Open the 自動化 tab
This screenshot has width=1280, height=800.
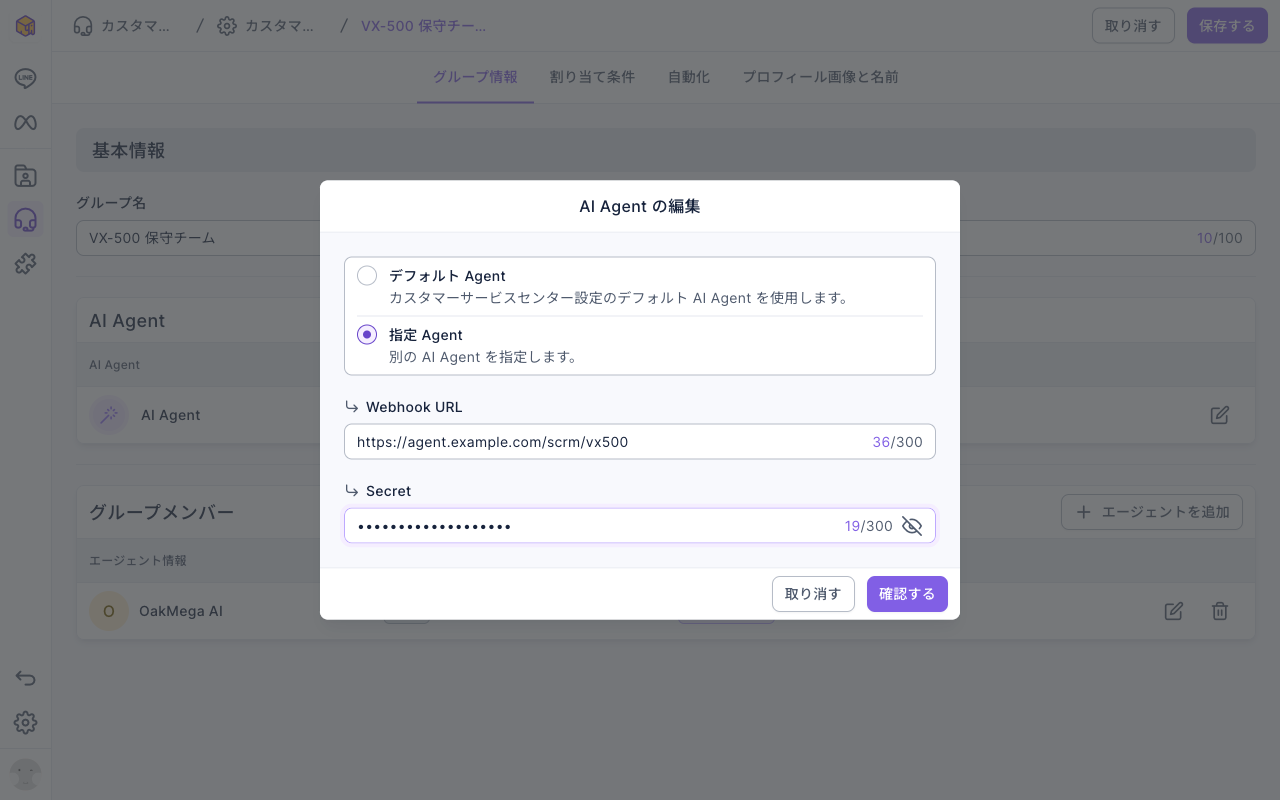[x=689, y=77]
